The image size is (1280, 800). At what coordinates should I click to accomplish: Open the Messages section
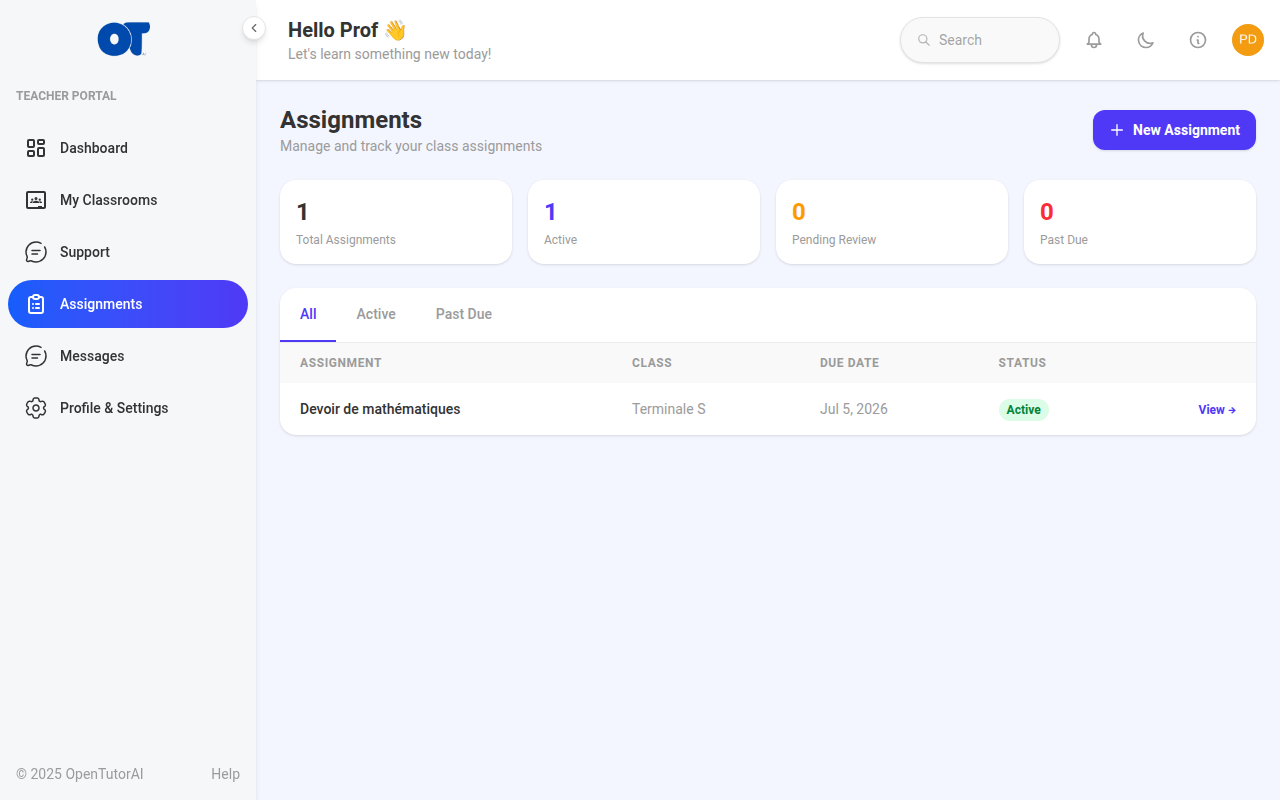(128, 356)
